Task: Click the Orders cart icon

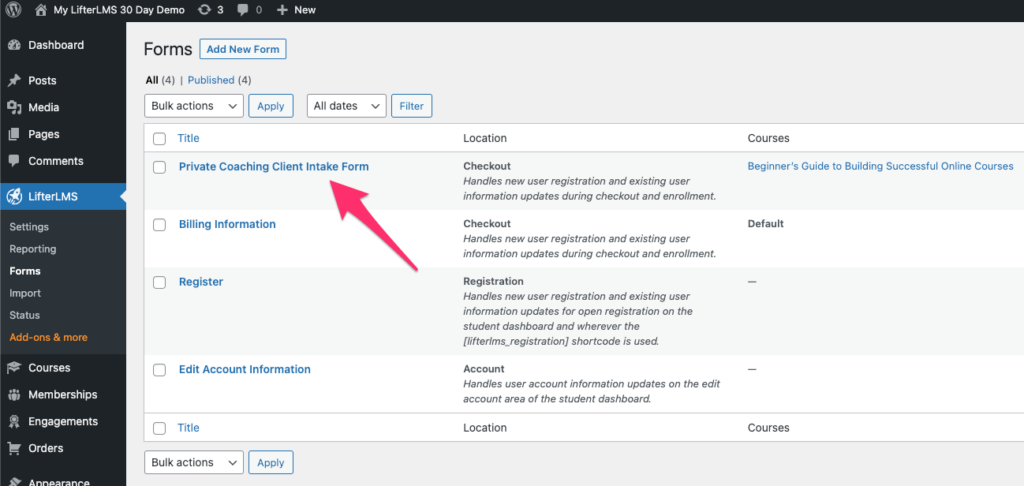Action: pos(14,449)
